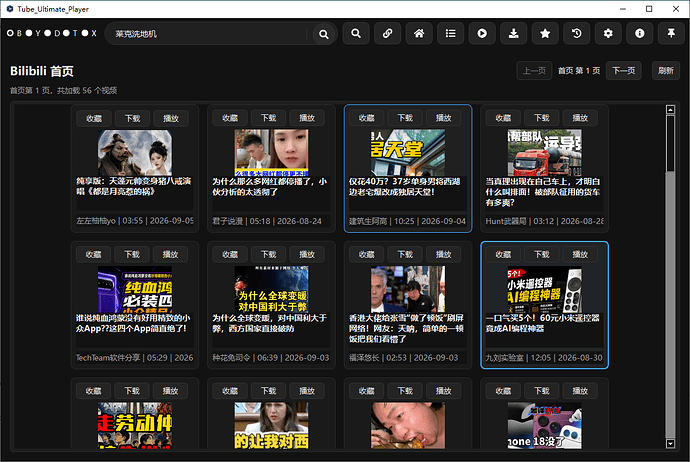The image size is (690, 462).
Task: Click 下载 on the 建筑生阿高 video card
Action: 405,118
